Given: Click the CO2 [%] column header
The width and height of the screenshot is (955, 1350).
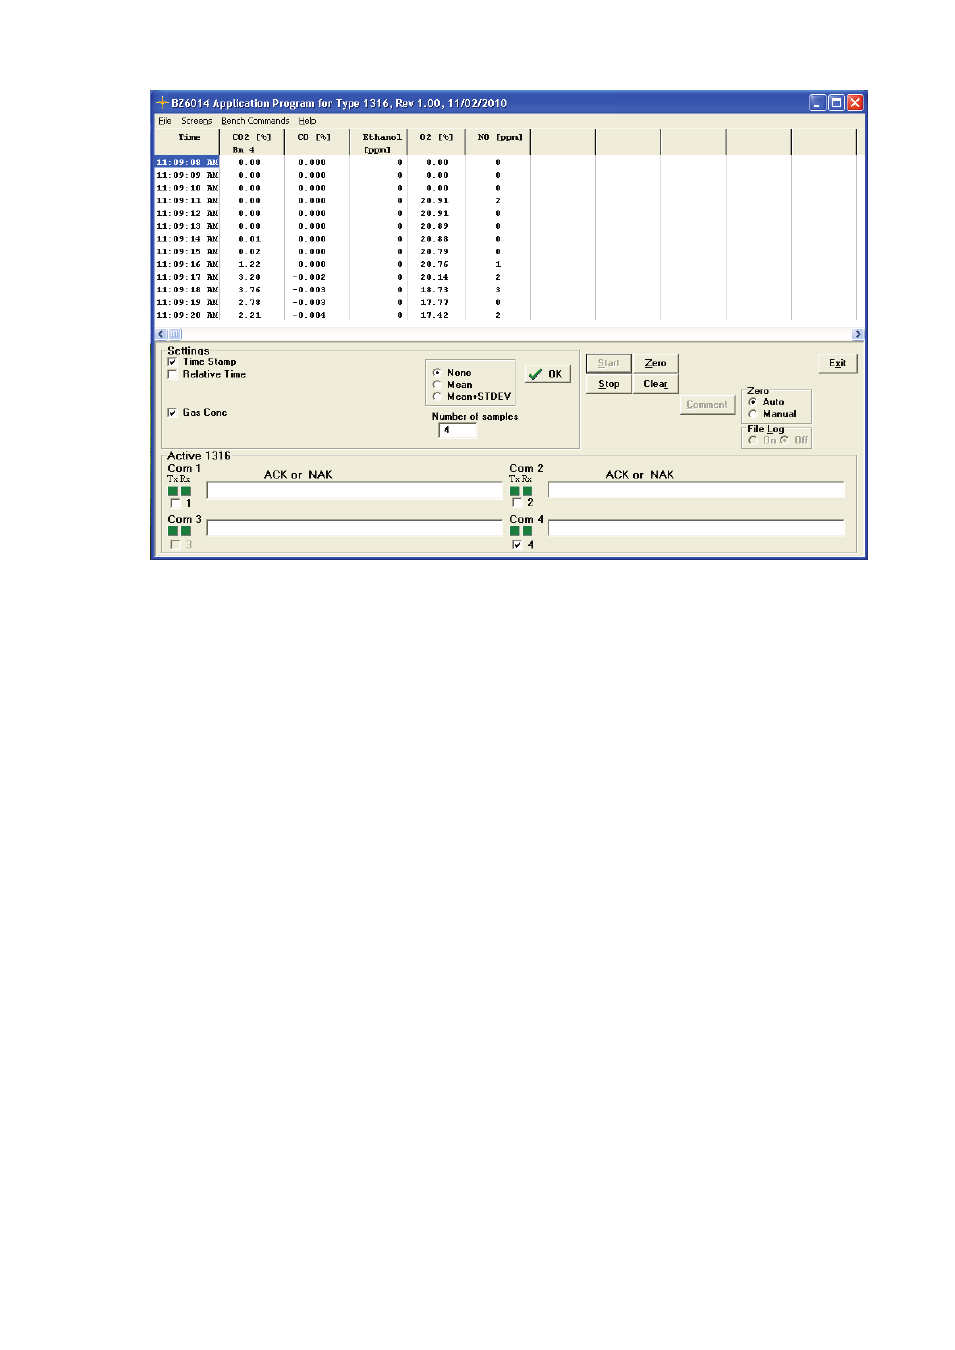Looking at the screenshot, I should click(x=252, y=142).
